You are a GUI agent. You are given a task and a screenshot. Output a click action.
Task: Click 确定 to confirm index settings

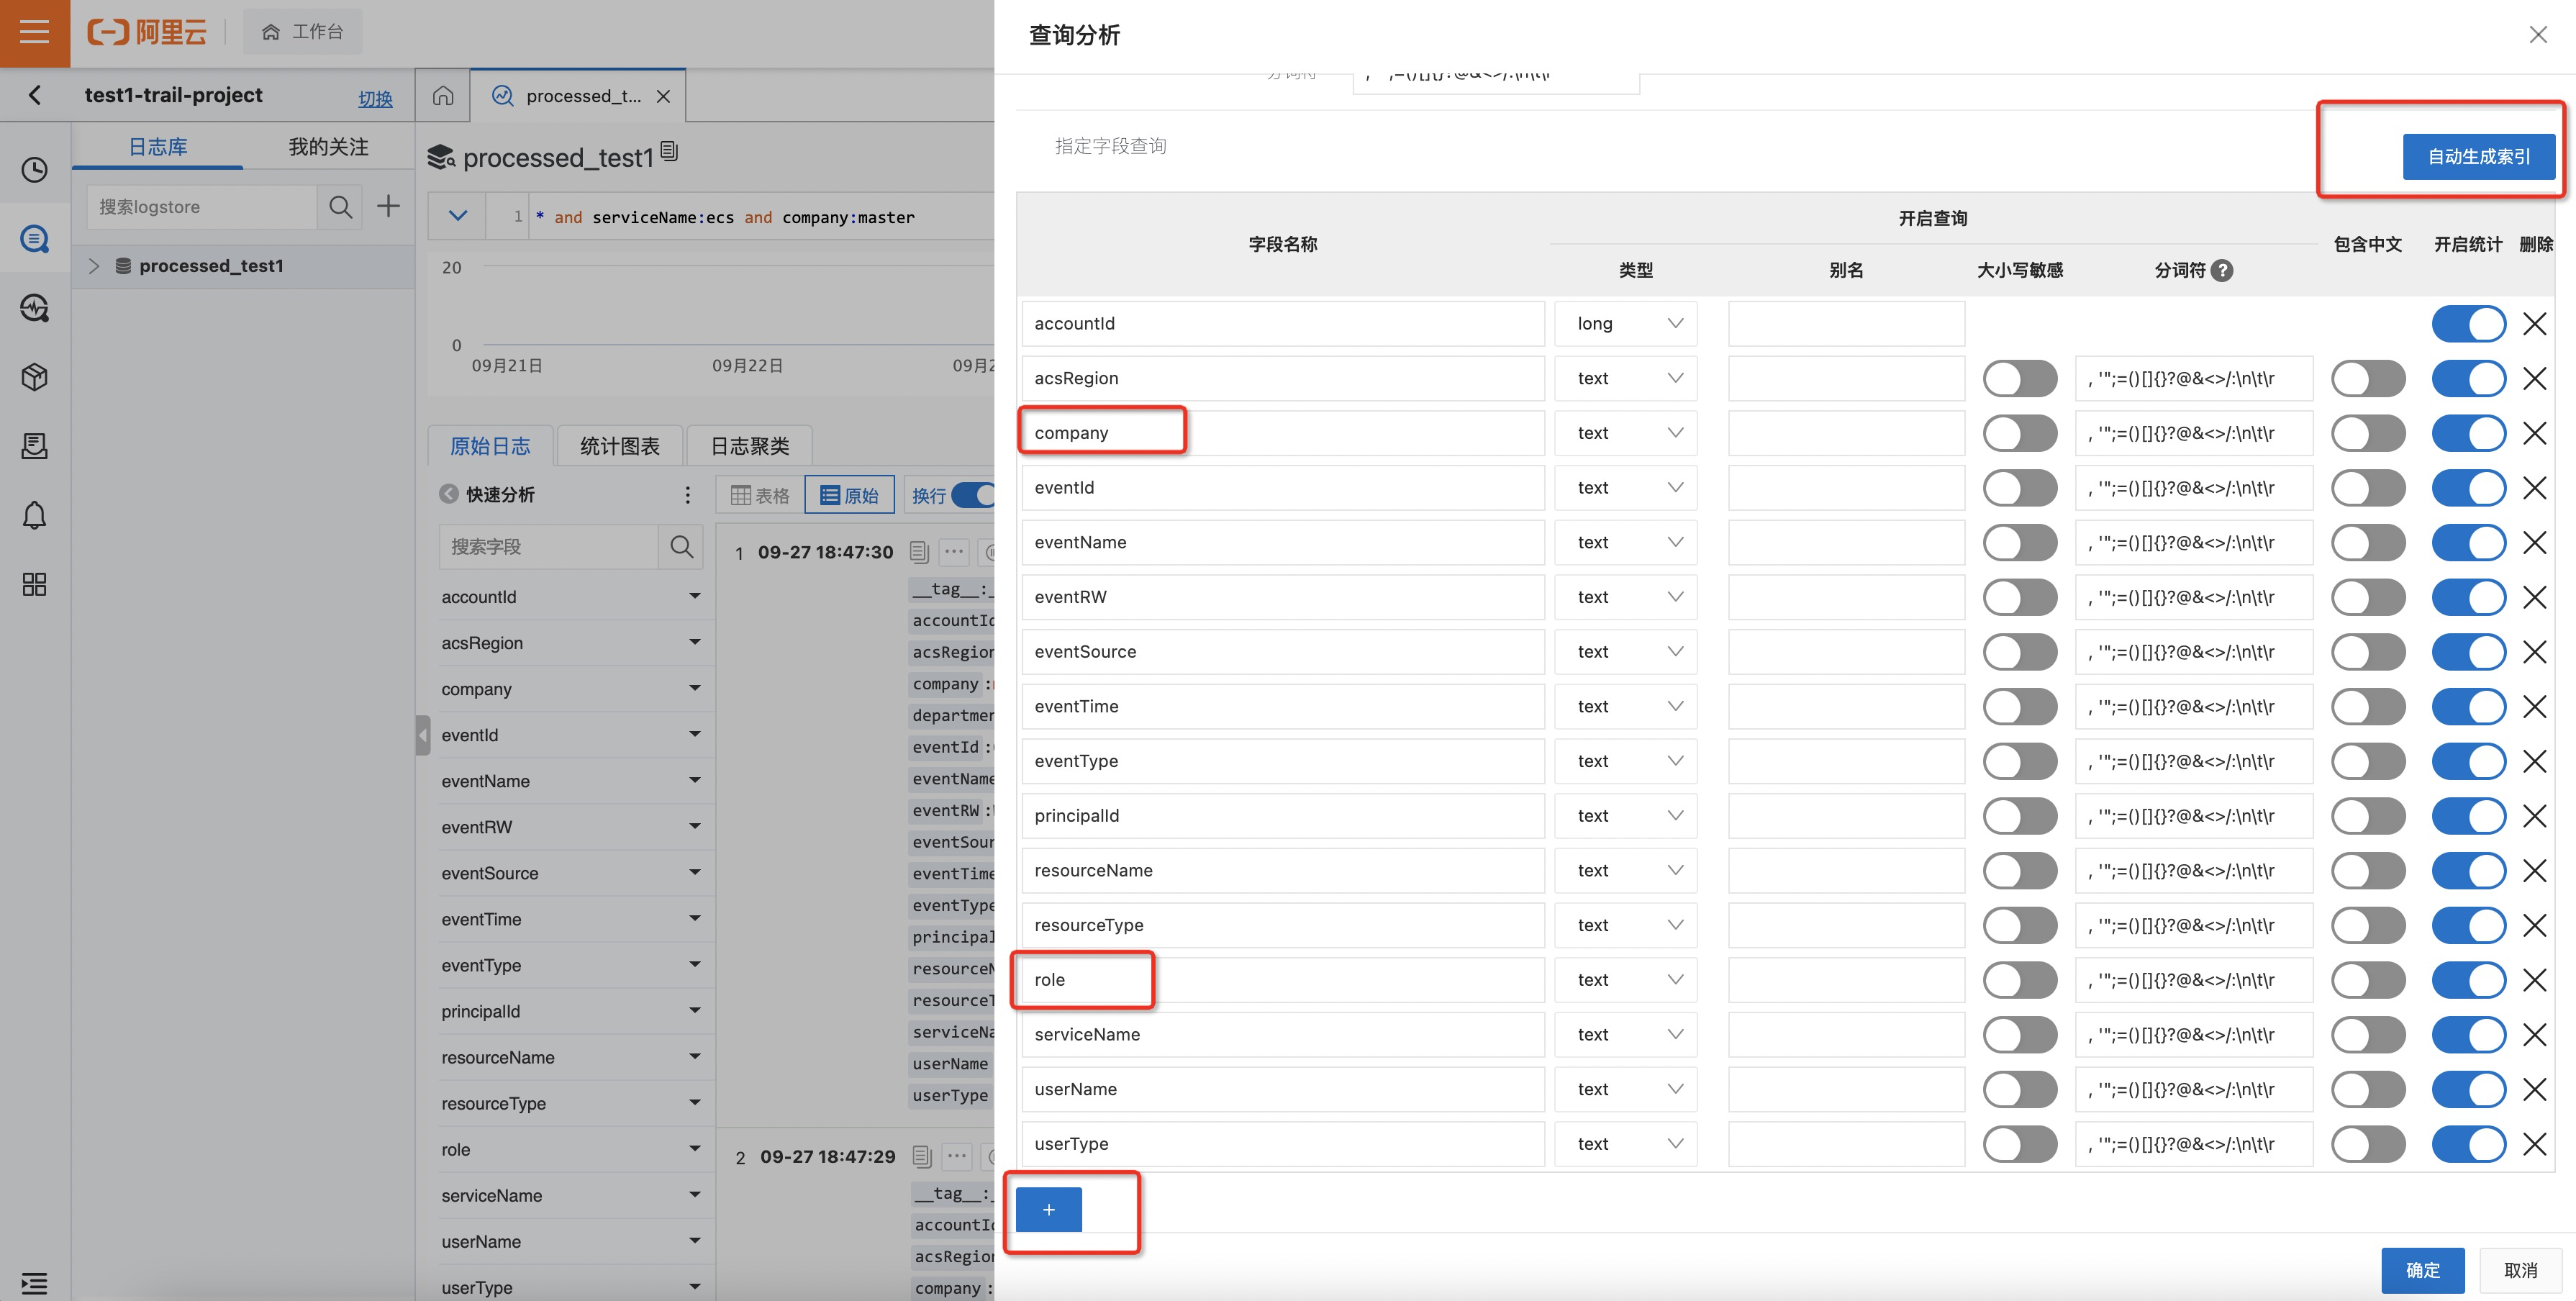point(2421,1270)
